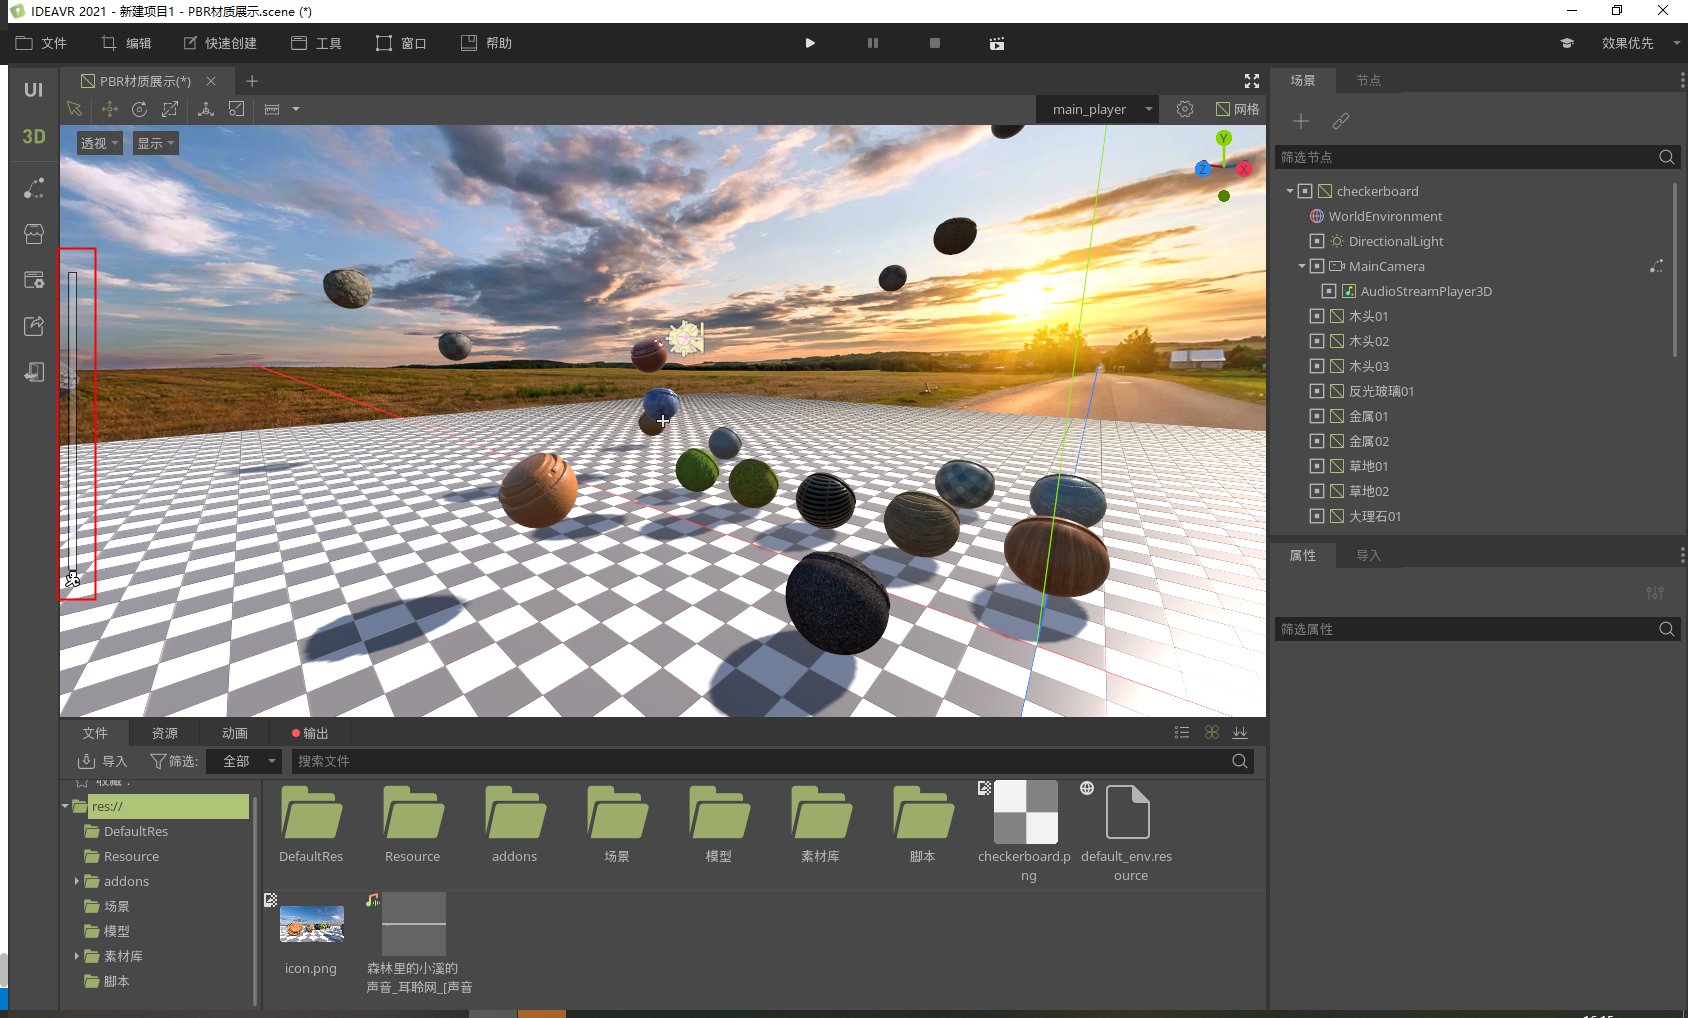Select the arrow selection tool
Screen dimensions: 1688x1018
click(74, 109)
